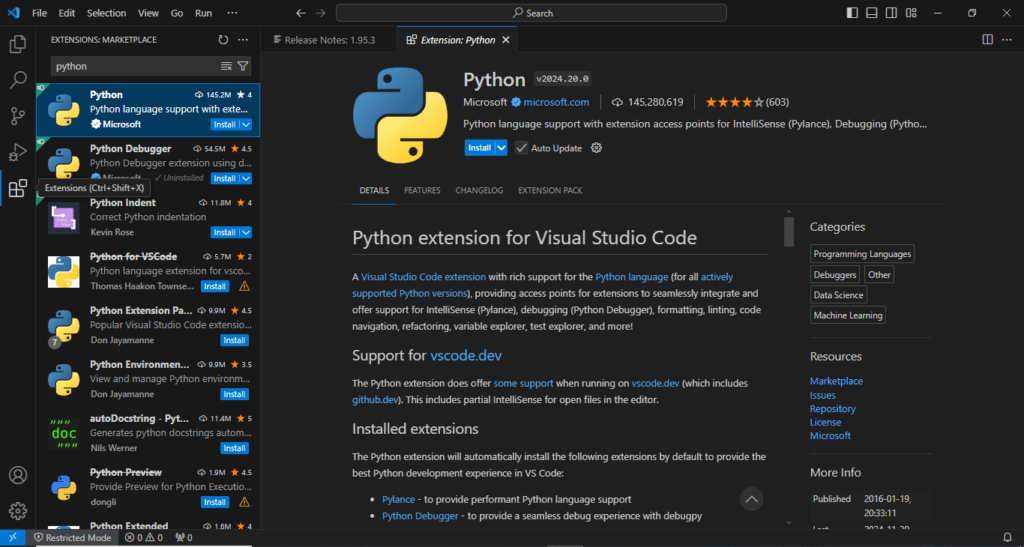
Task: Open the Selection menu
Action: click(106, 13)
